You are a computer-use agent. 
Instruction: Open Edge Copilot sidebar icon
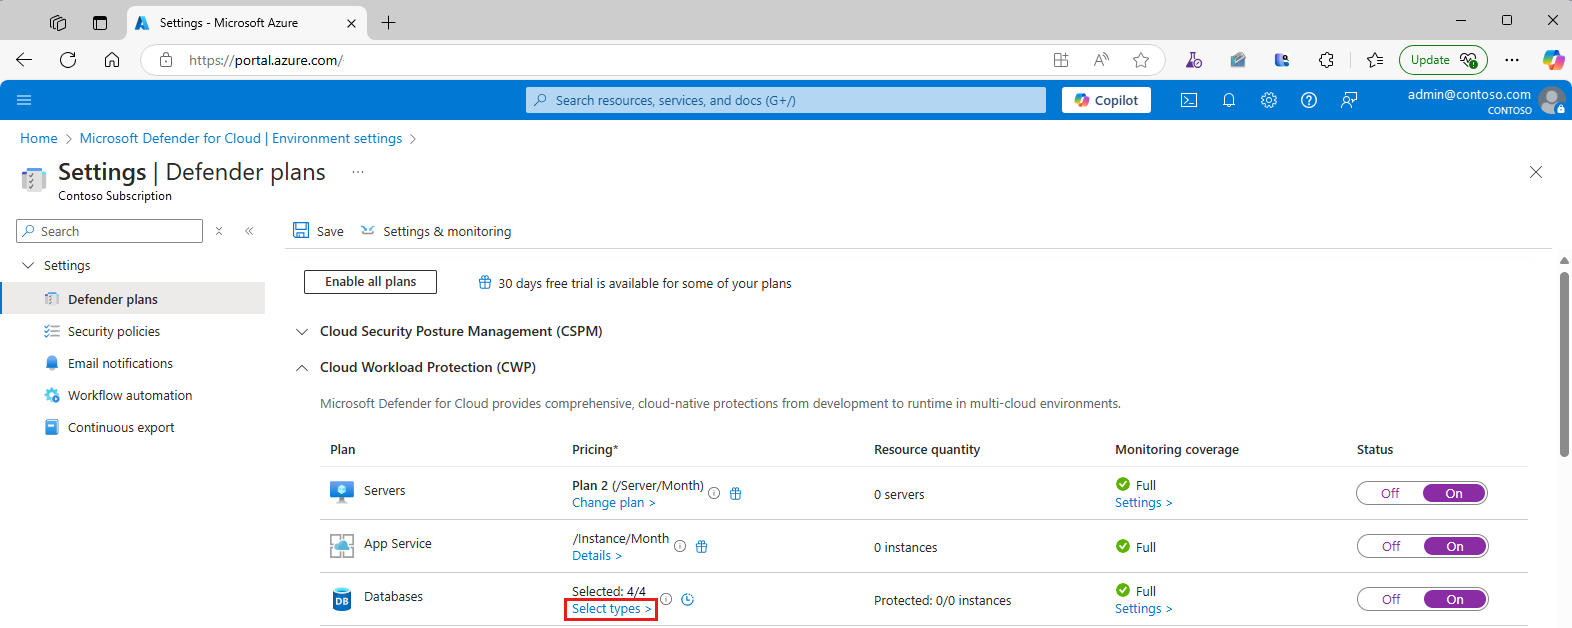[1552, 60]
